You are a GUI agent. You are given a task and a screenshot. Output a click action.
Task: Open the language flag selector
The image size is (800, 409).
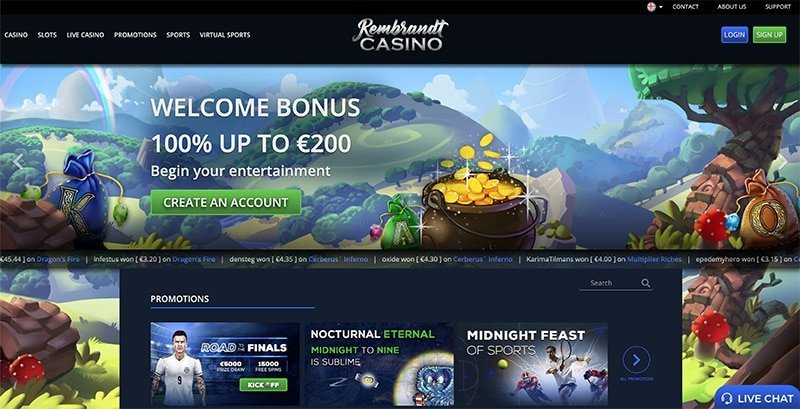coord(654,7)
